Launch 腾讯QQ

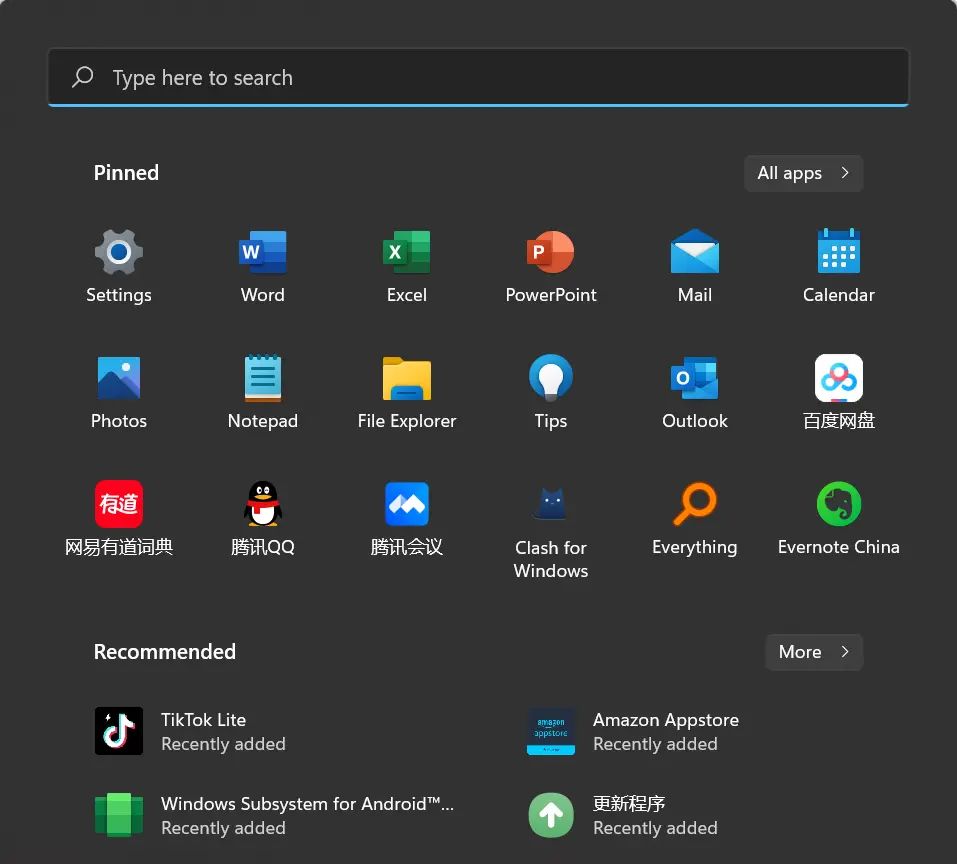(x=262, y=515)
